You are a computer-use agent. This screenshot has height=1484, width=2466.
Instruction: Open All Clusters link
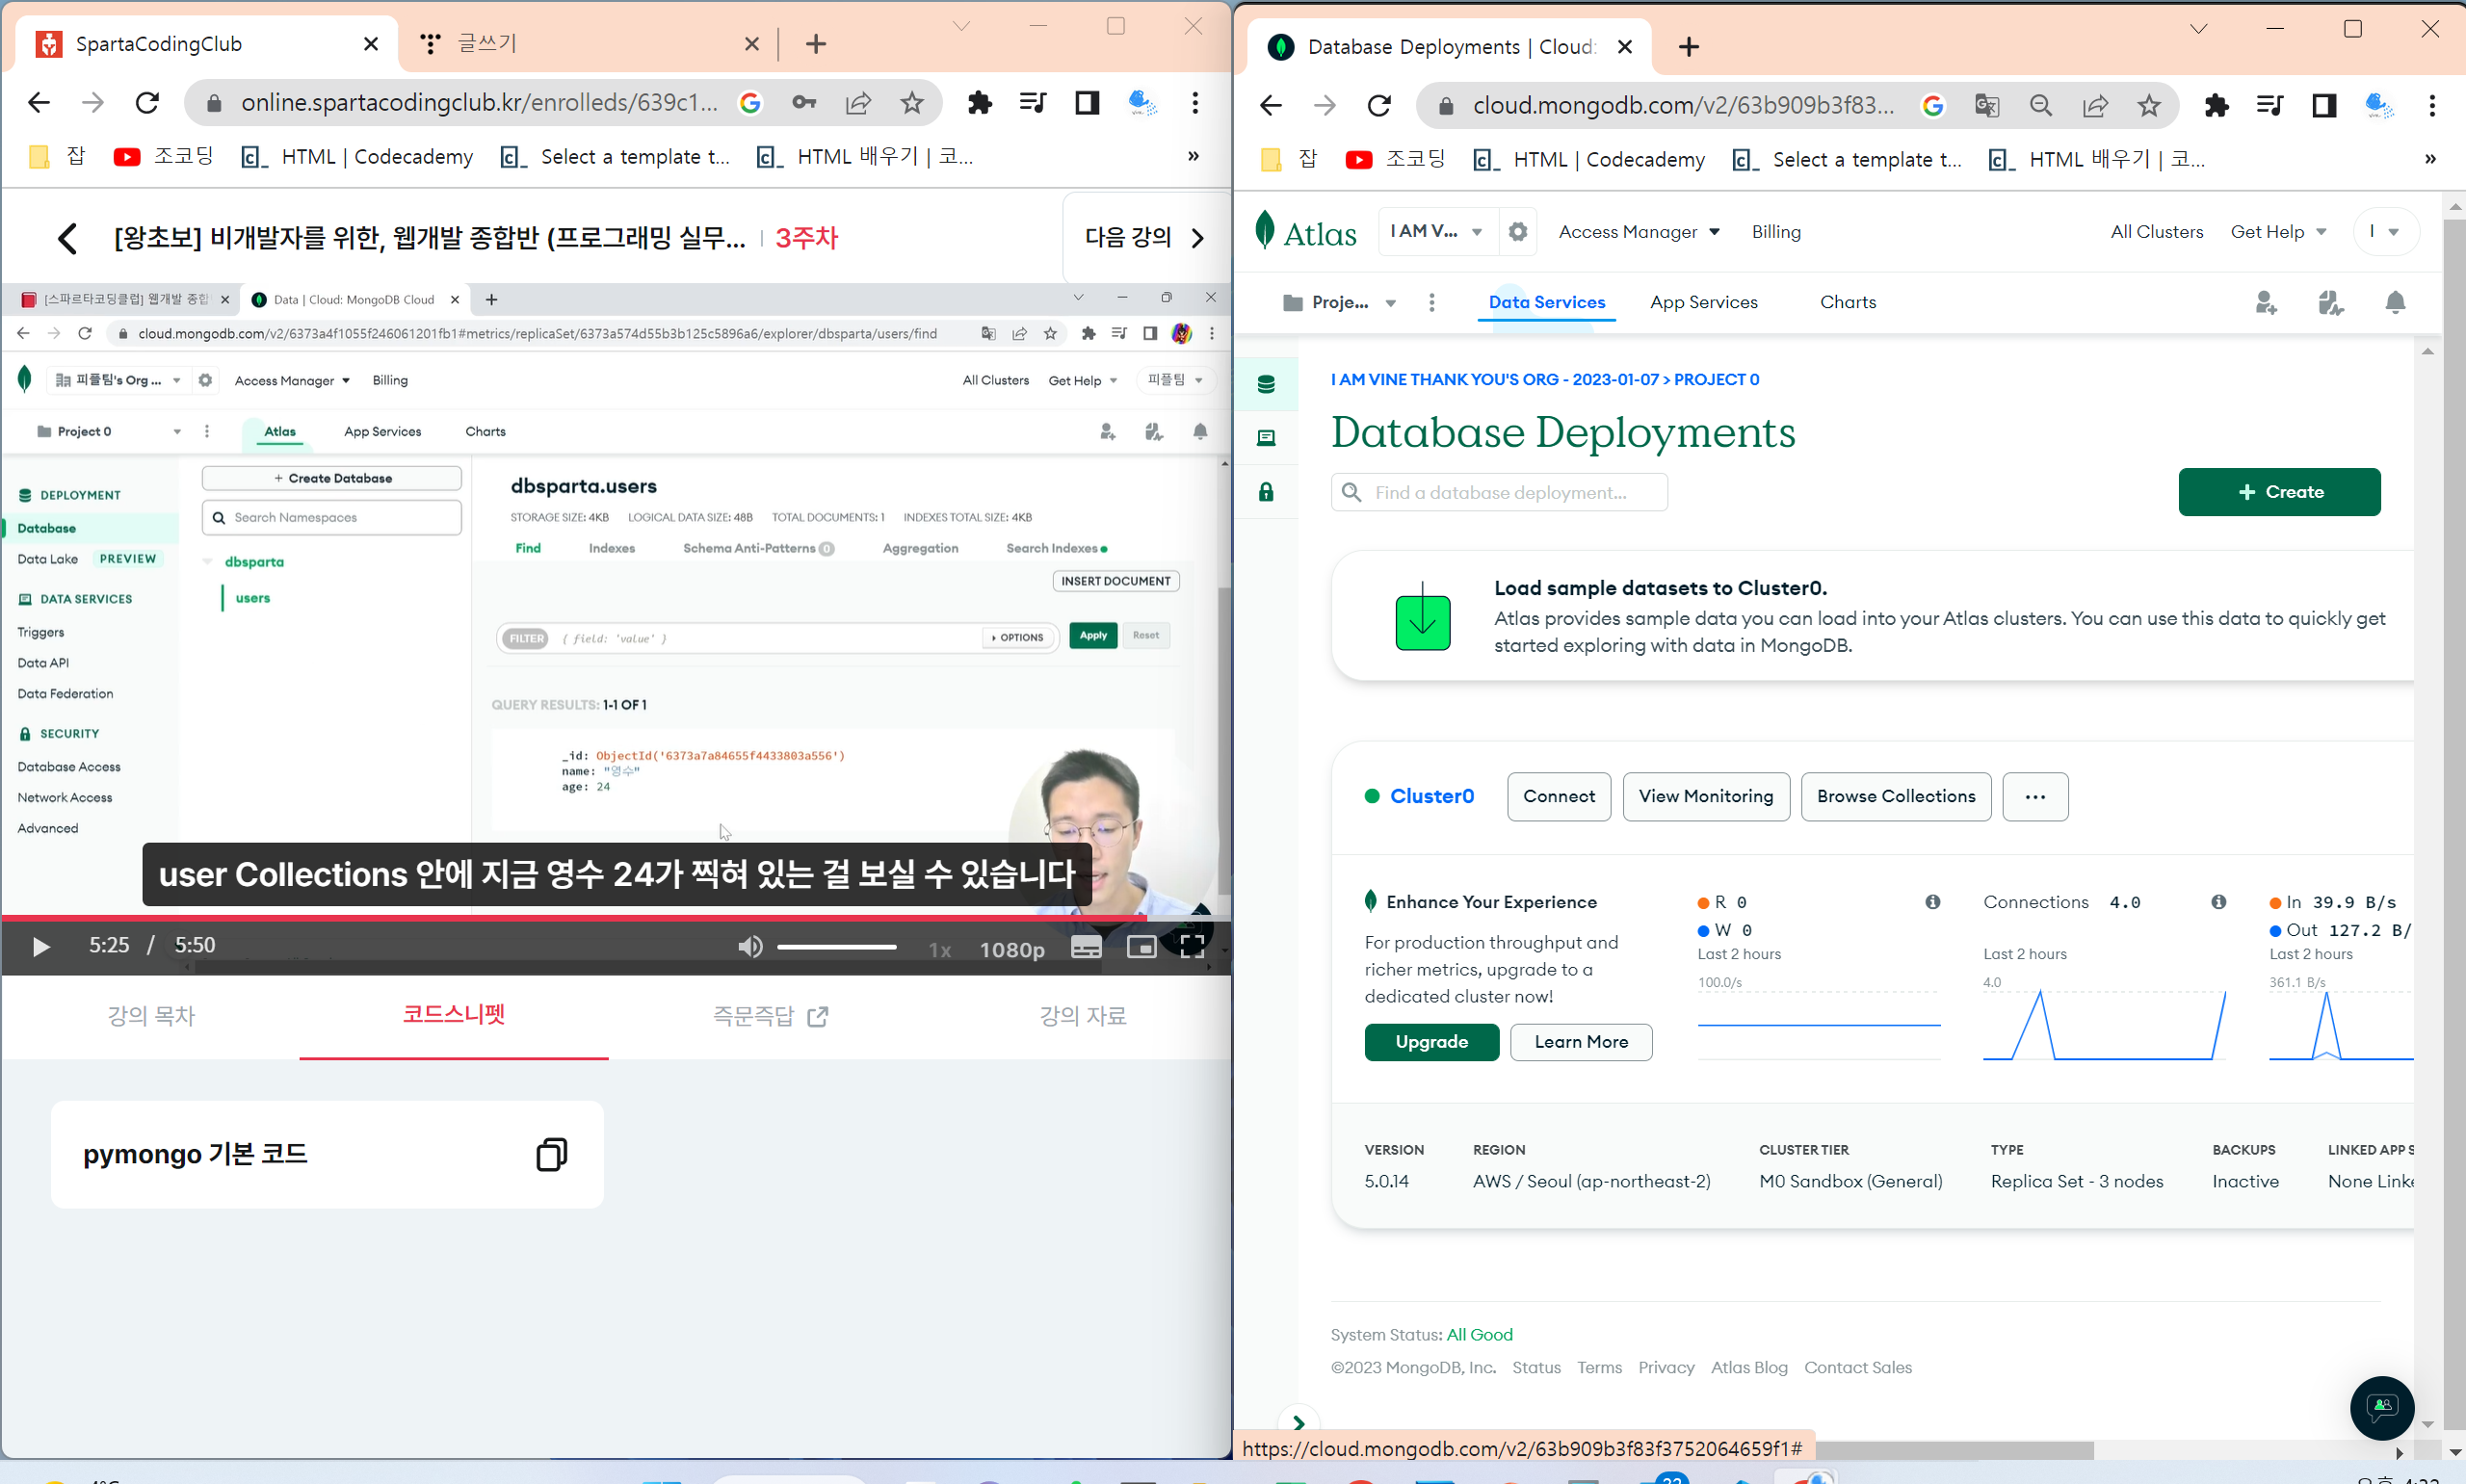tap(2157, 232)
